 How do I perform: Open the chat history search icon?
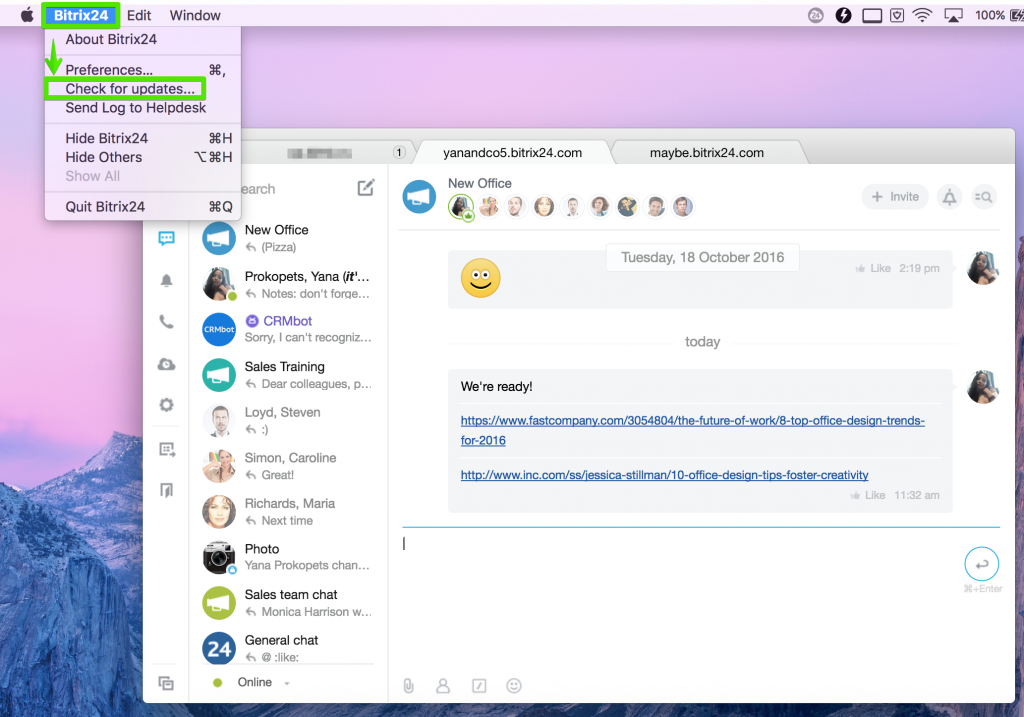point(983,197)
